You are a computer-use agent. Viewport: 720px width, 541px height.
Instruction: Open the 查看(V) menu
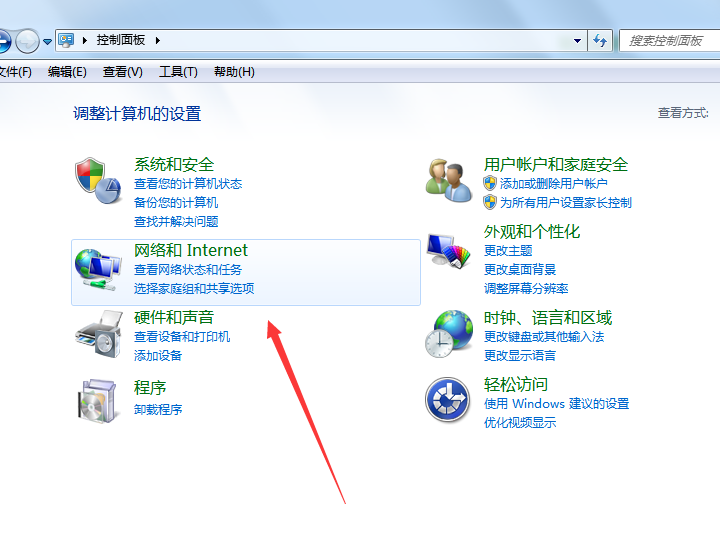pyautogui.click(x=123, y=72)
